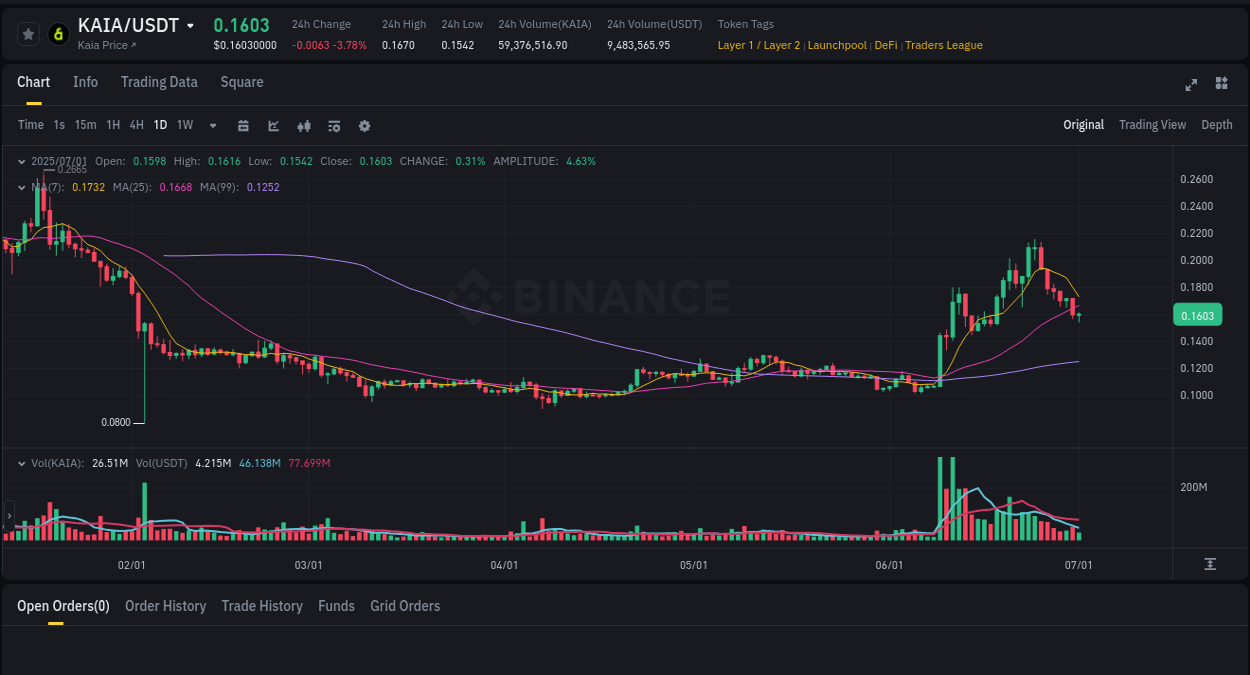
Task: Open the chart layout widget icon
Action: coord(1221,85)
